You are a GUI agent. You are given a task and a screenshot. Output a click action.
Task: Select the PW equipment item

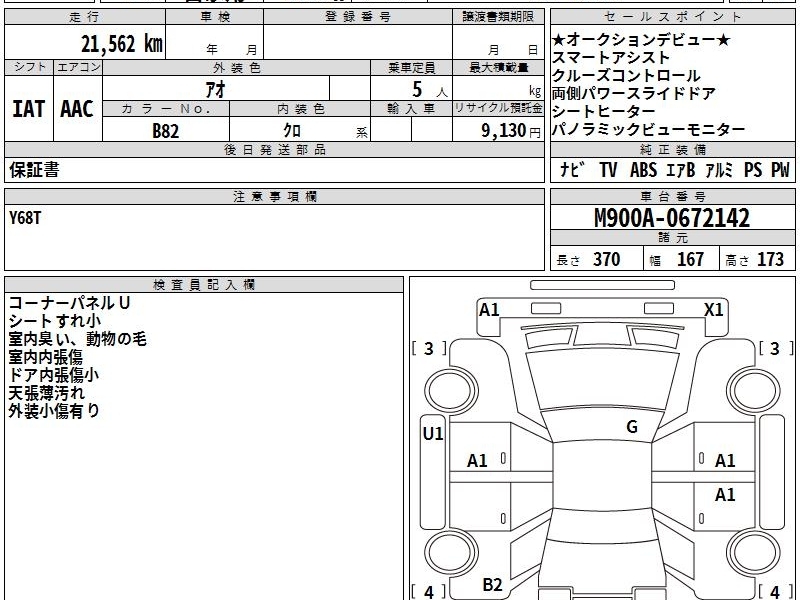point(780,169)
